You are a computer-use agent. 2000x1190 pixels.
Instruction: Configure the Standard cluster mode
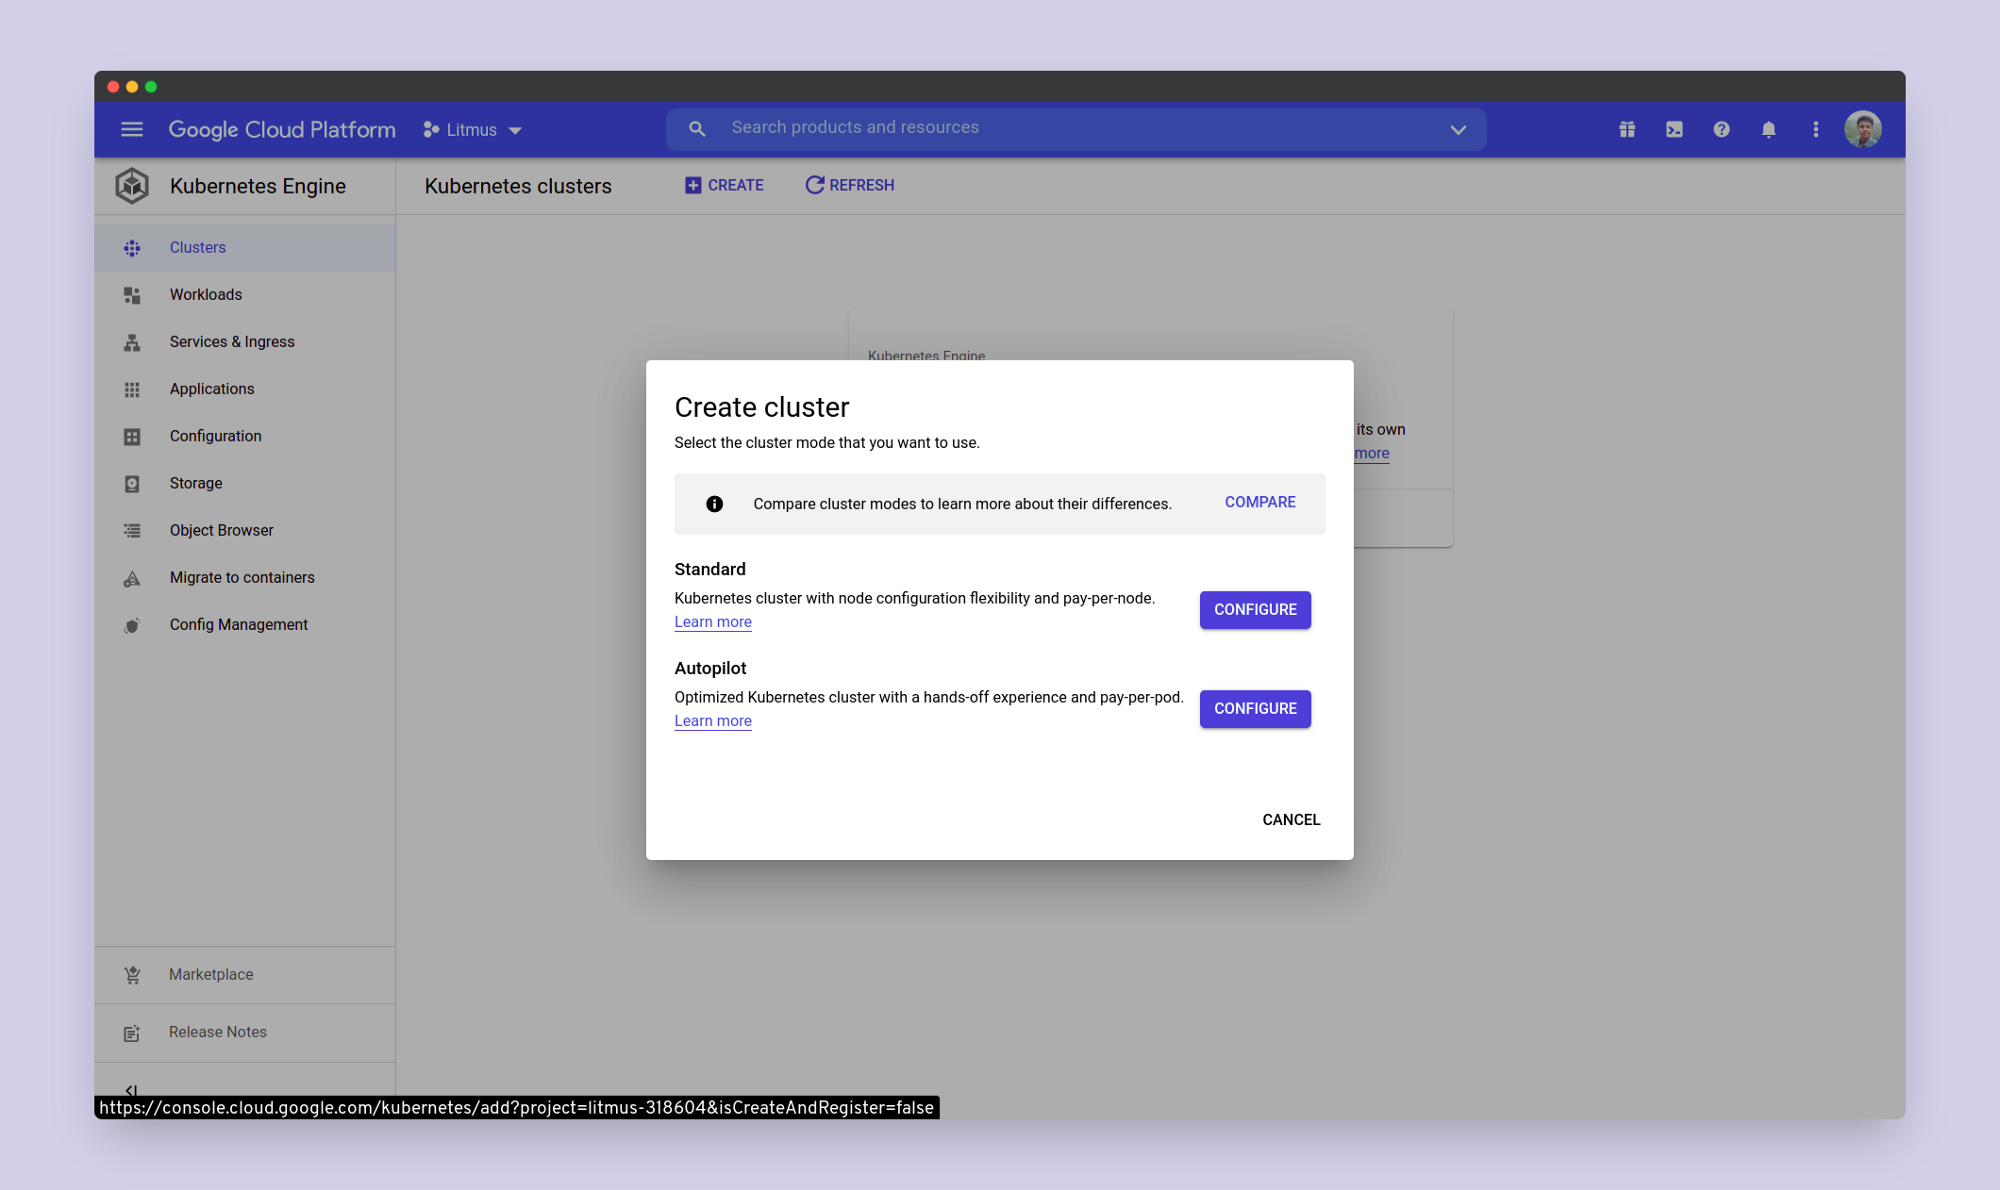point(1255,609)
